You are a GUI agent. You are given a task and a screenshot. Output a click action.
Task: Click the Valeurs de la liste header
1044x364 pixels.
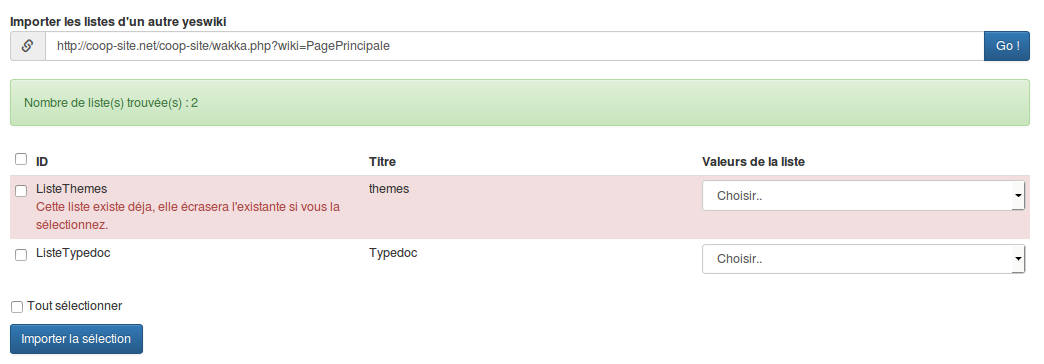[x=753, y=162]
